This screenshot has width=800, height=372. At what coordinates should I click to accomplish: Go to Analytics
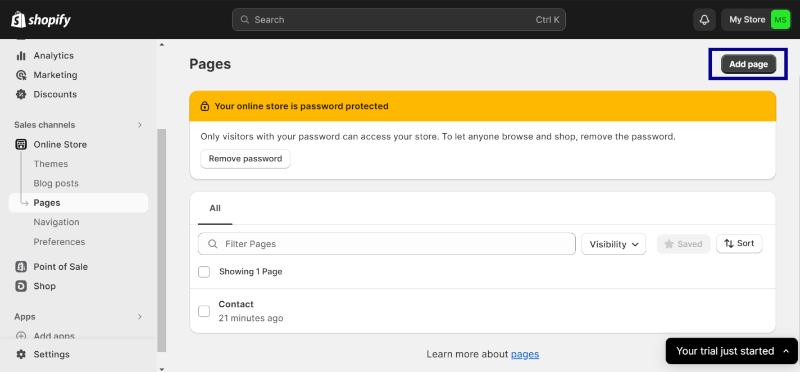coord(54,56)
